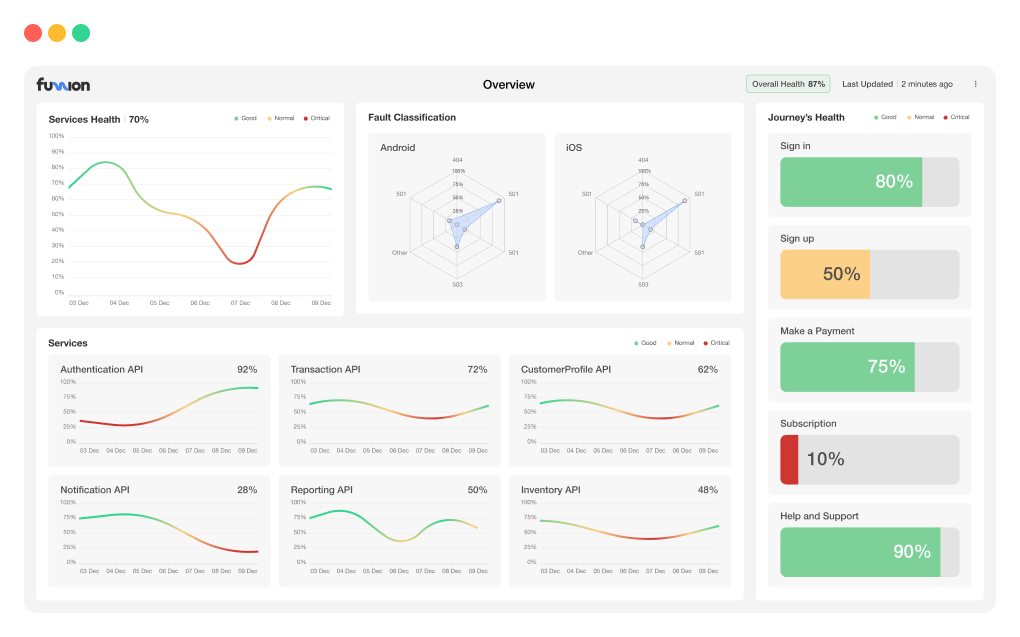The height and width of the screenshot is (637, 1020).
Task: Click the Fuwion logo
Action: pyautogui.click(x=62, y=85)
